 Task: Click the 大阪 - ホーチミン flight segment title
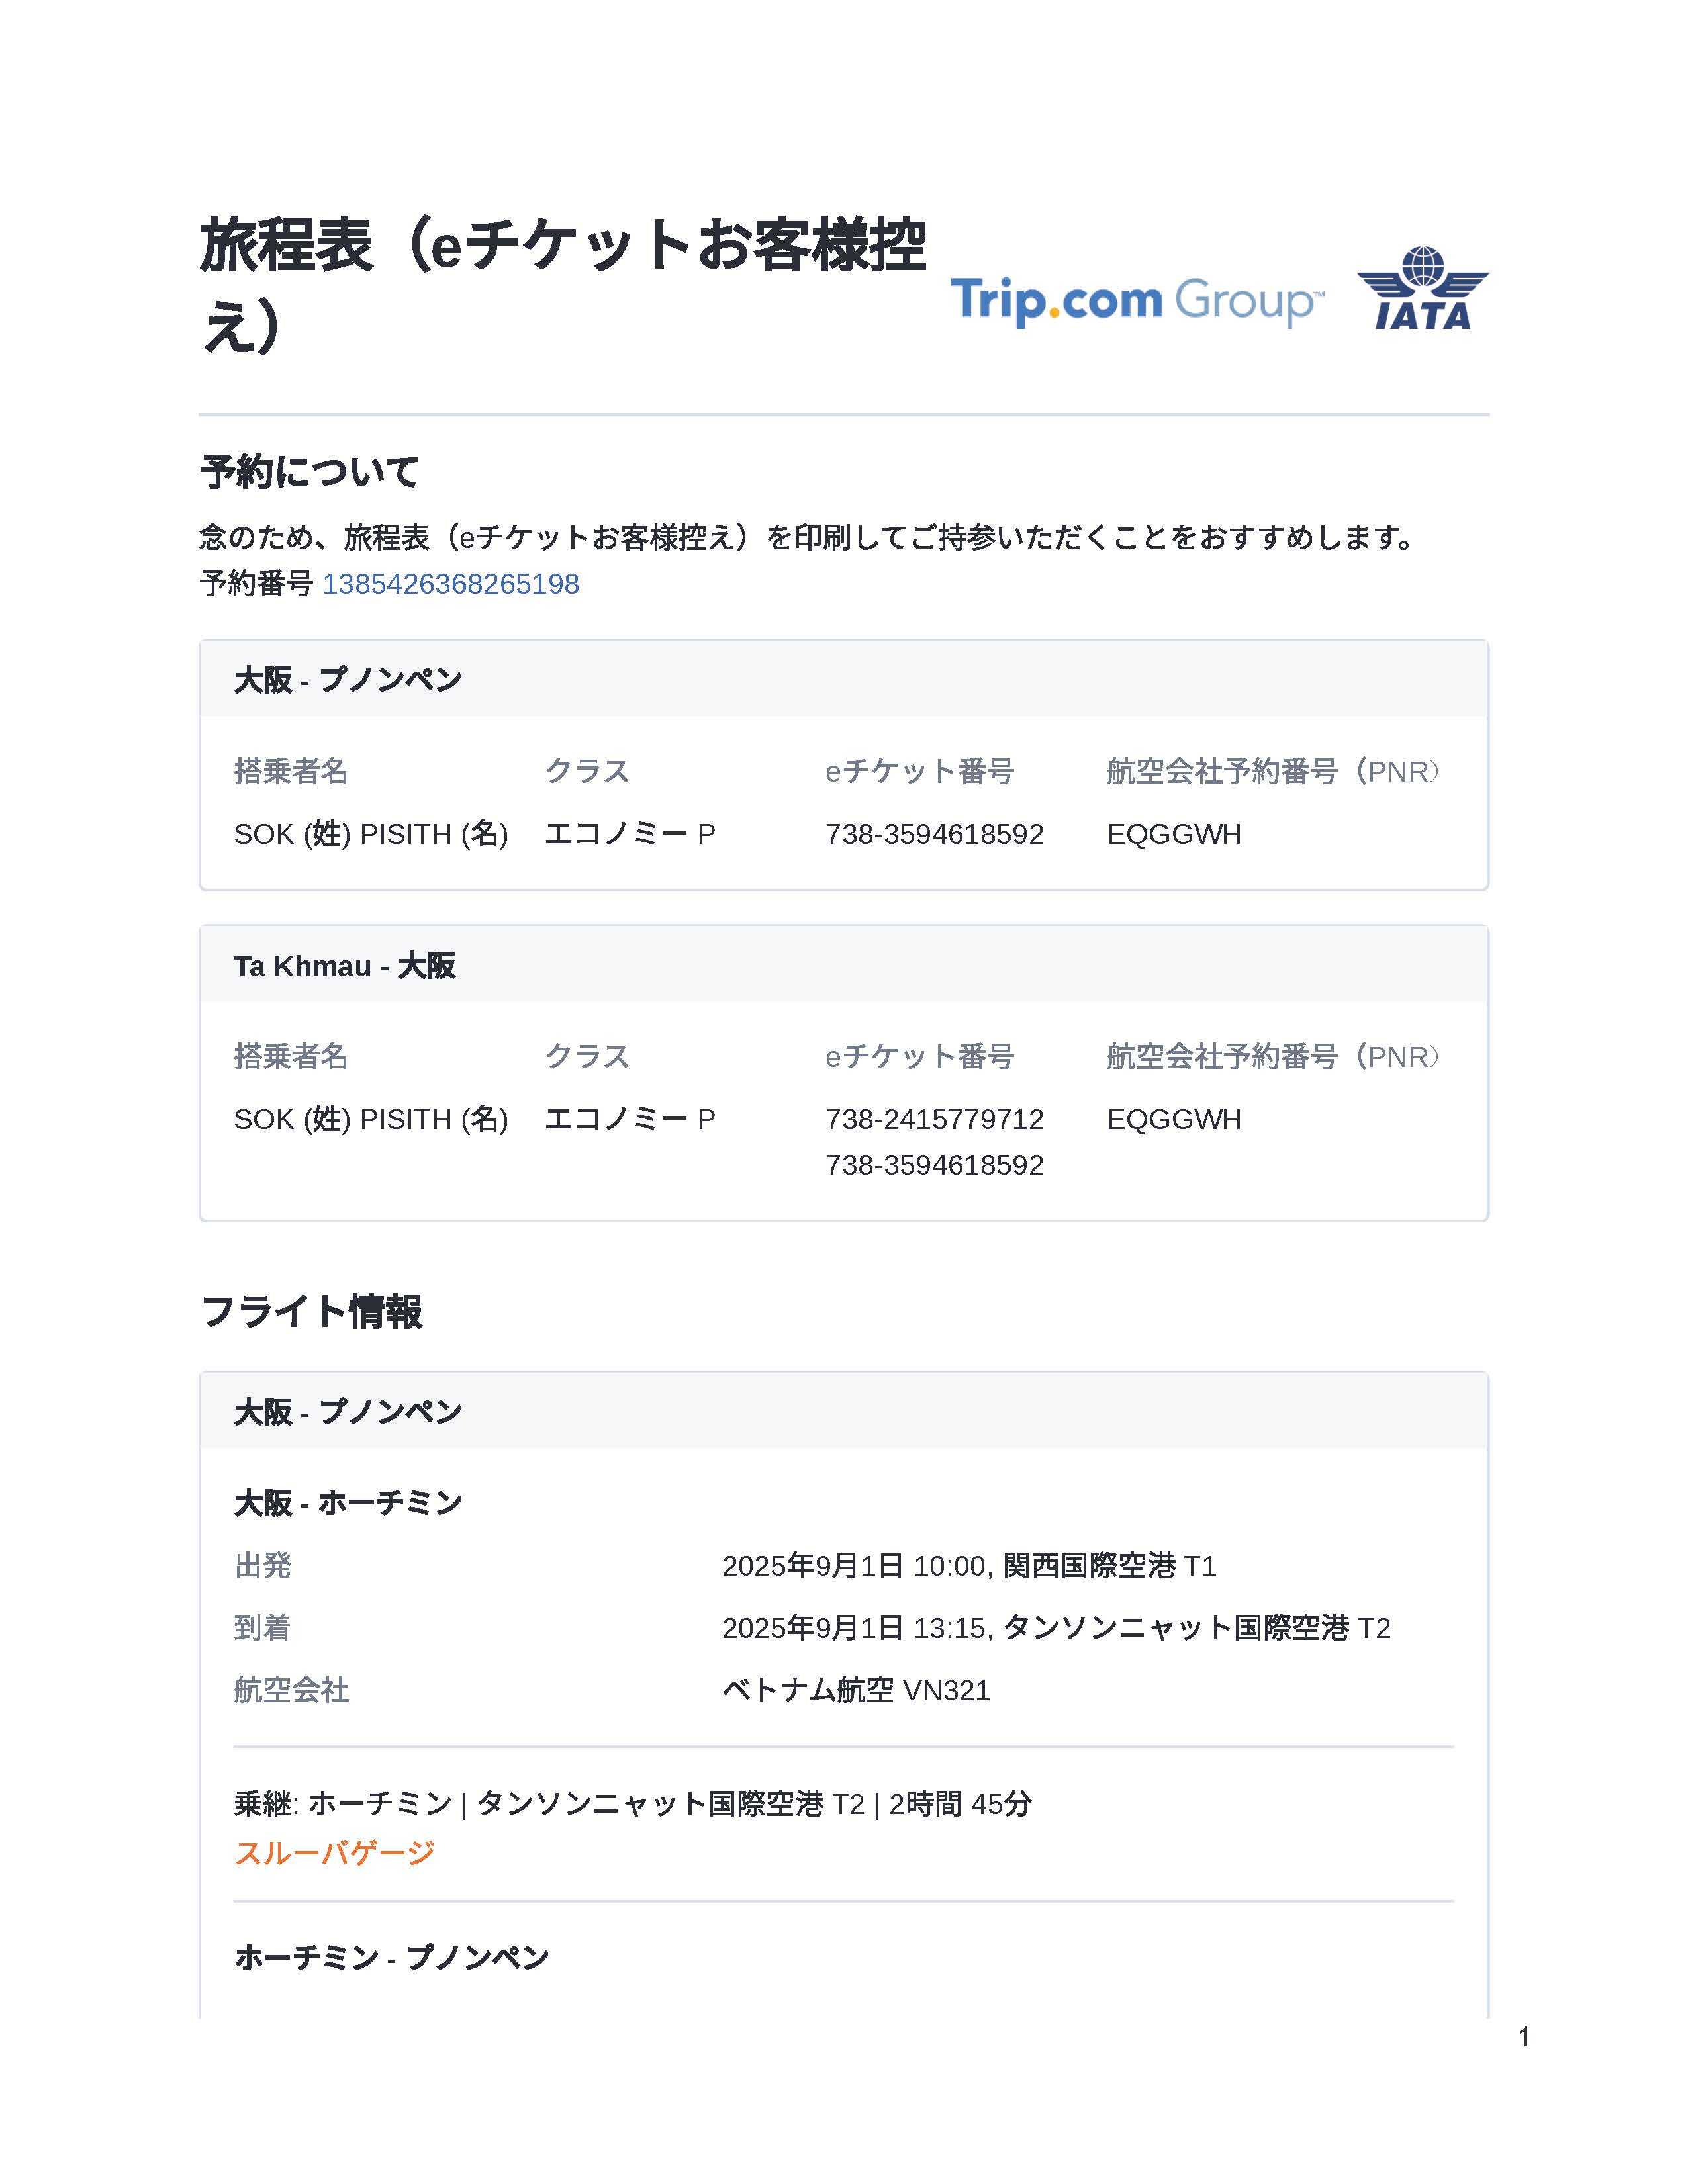pos(348,1502)
